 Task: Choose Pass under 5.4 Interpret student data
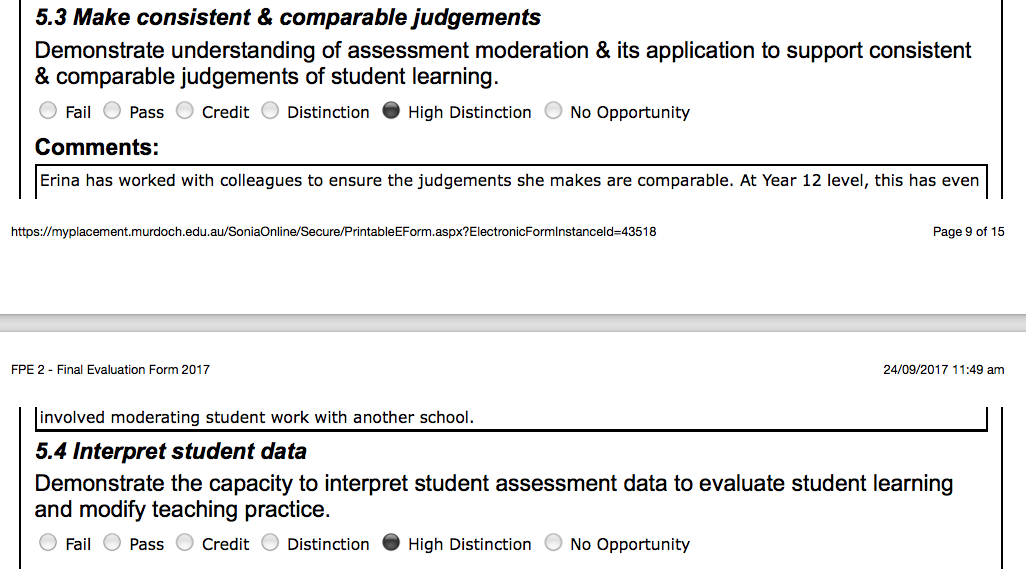tap(112, 542)
